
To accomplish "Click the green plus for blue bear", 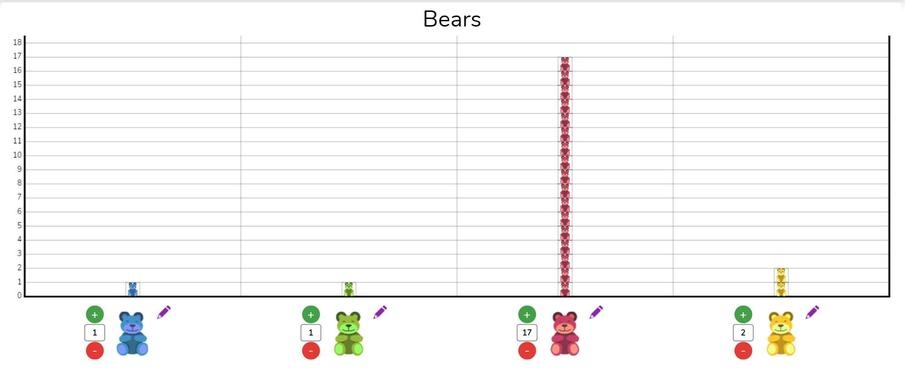I will click(95, 314).
